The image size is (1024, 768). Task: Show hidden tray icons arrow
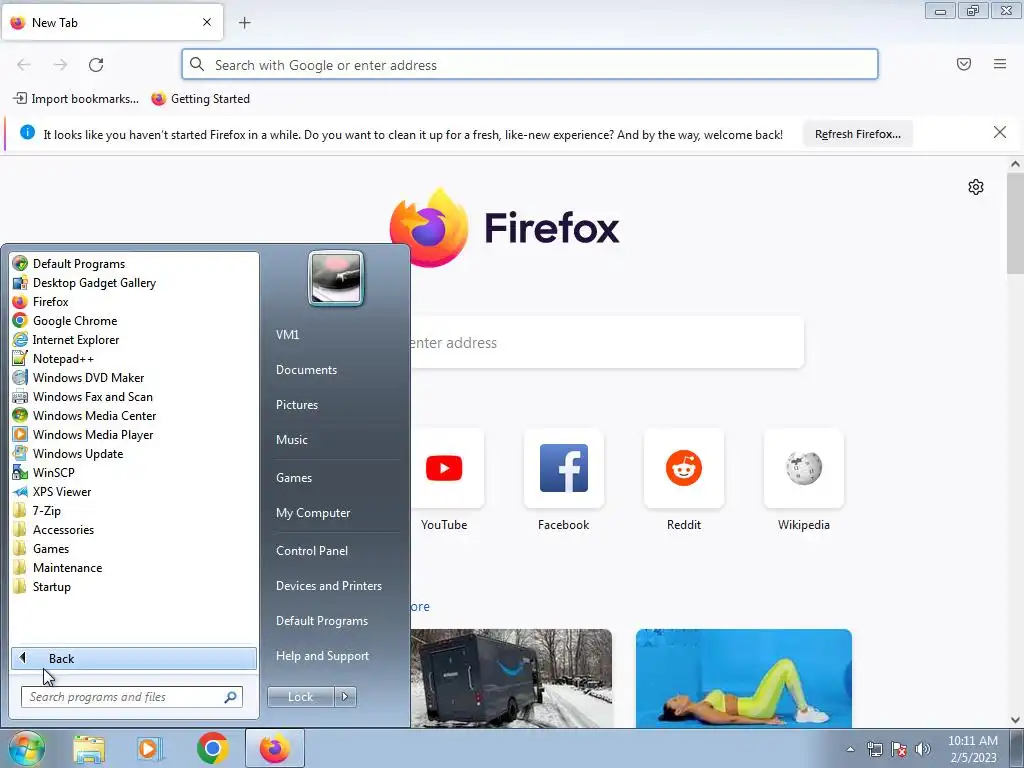point(850,749)
